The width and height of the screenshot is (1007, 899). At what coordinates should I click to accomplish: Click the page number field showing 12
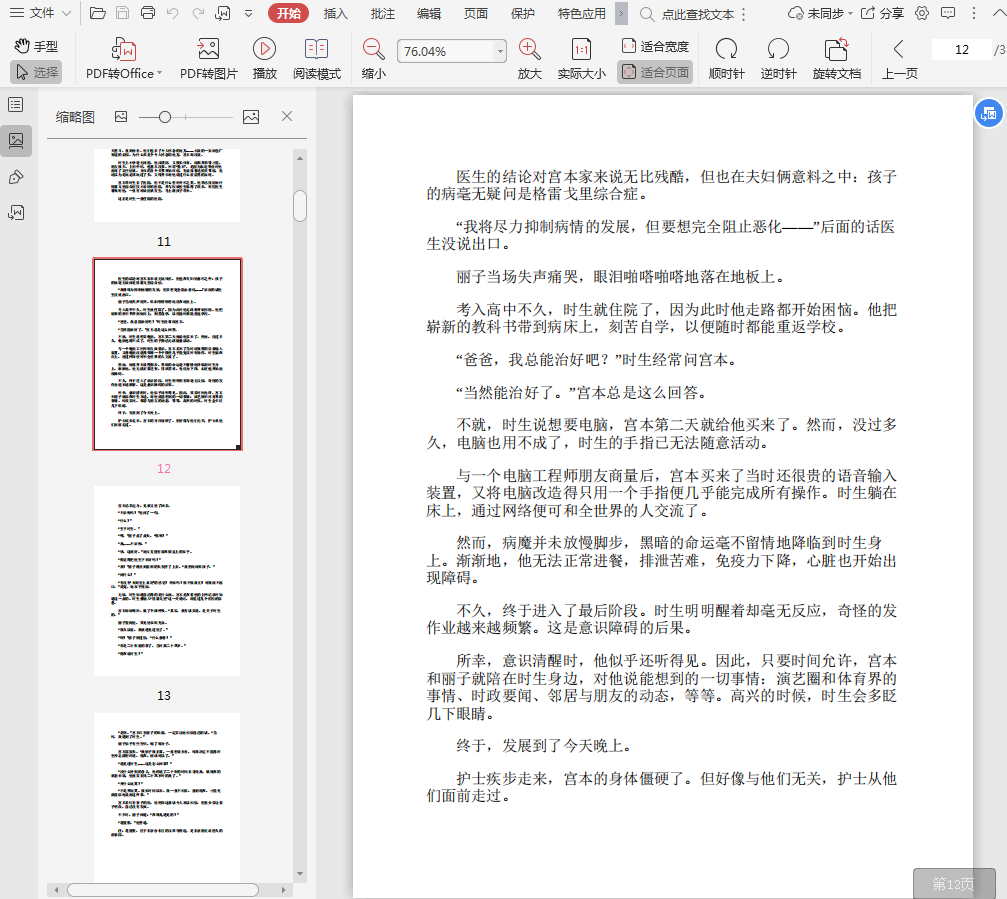point(961,49)
